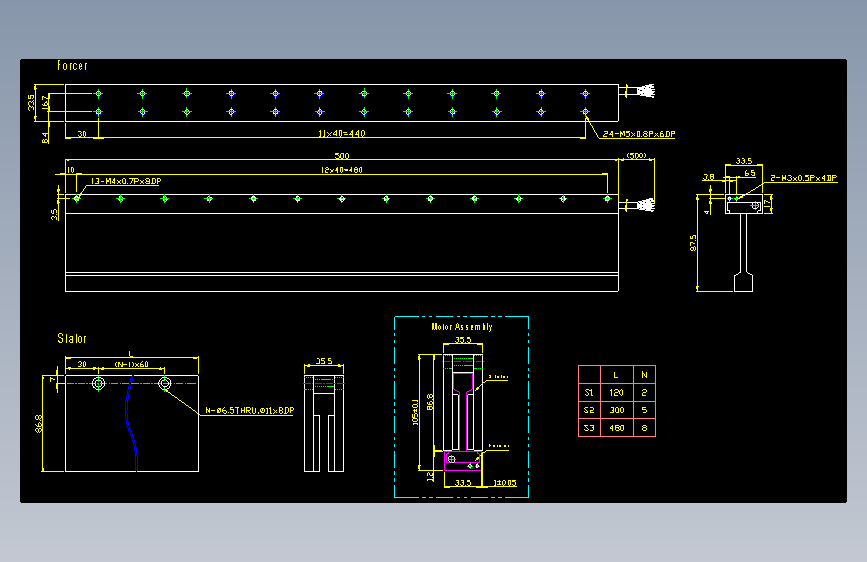Click the "6.5" dimension in end view

point(750,173)
